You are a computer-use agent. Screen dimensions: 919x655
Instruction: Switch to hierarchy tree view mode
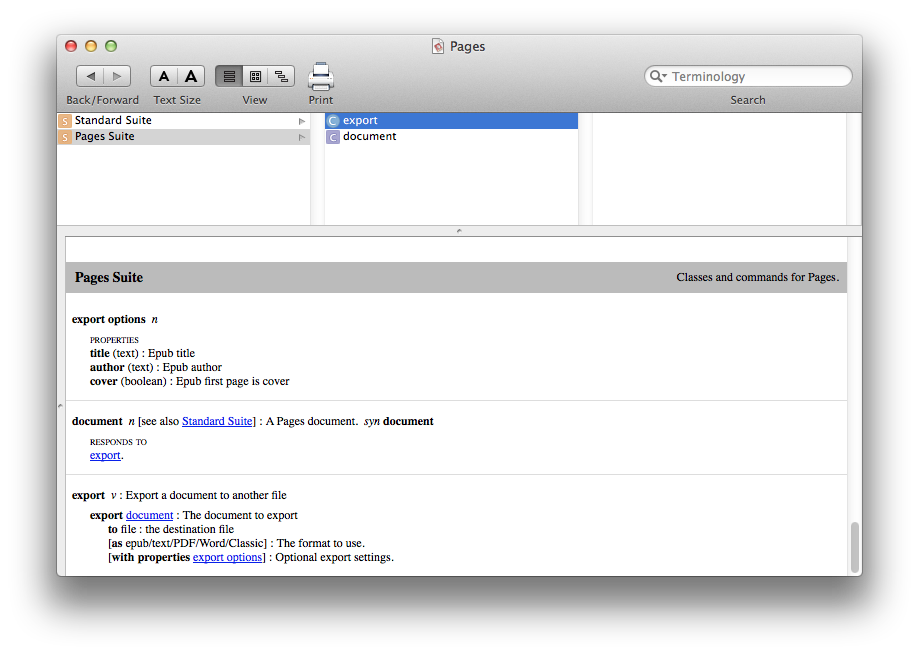[x=281, y=76]
